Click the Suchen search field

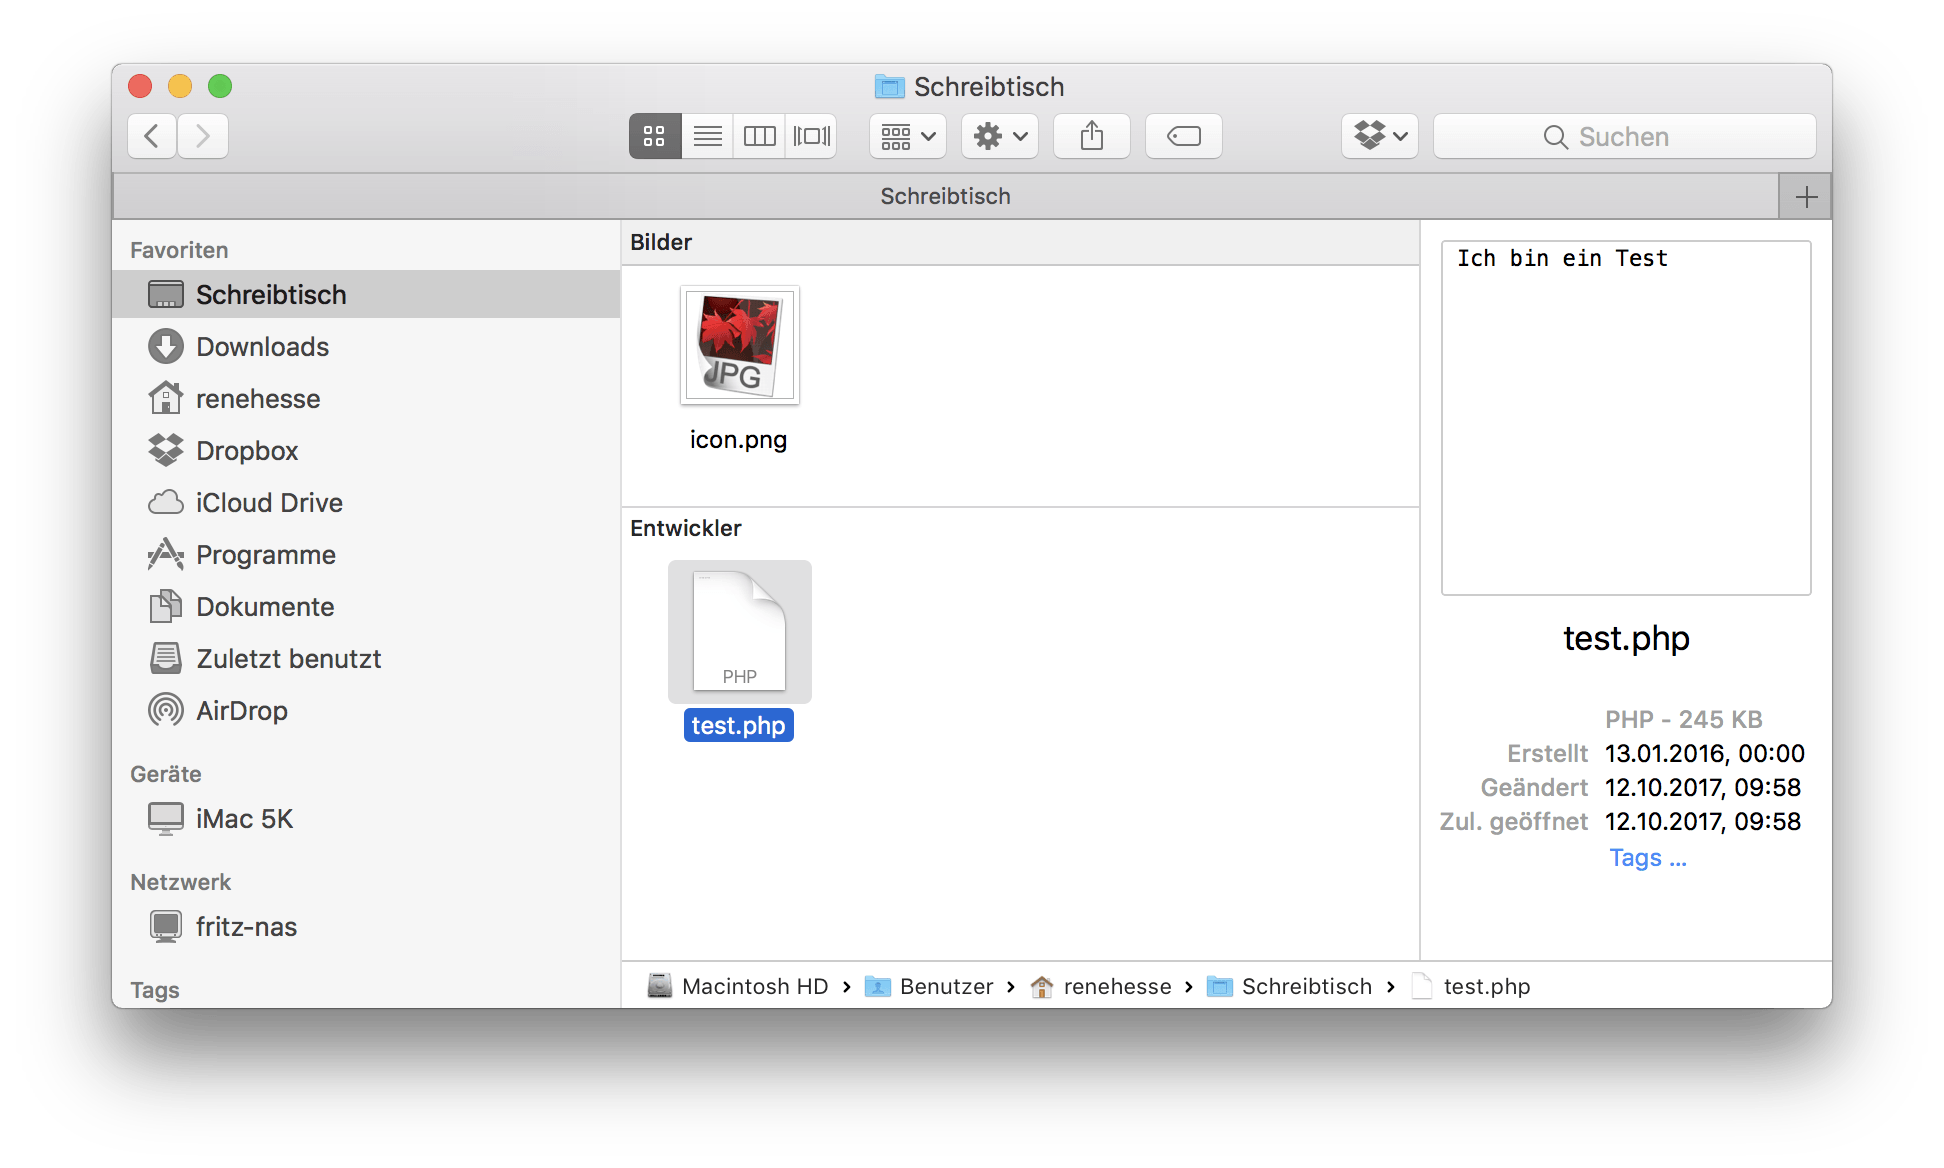point(1624,136)
